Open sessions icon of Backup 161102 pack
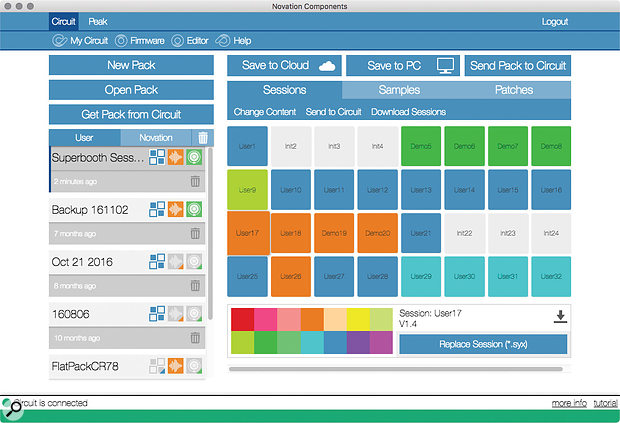 tap(157, 209)
